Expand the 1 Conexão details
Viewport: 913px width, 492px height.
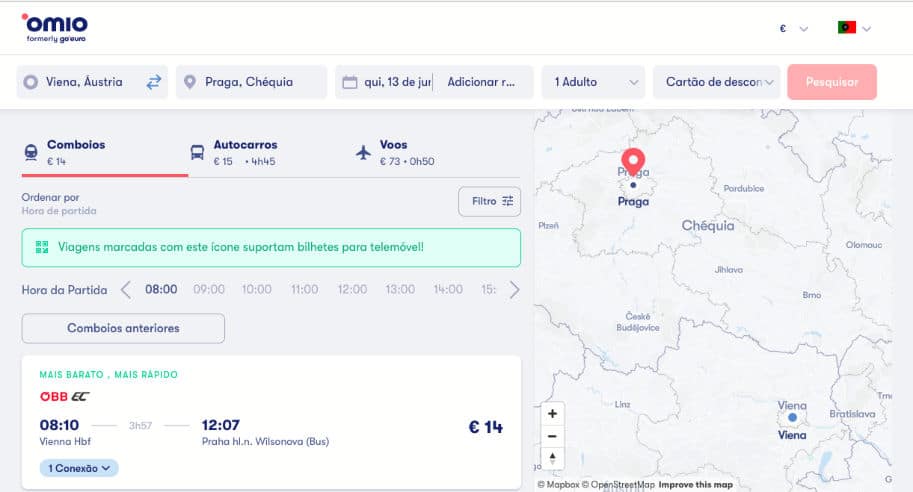pos(79,468)
